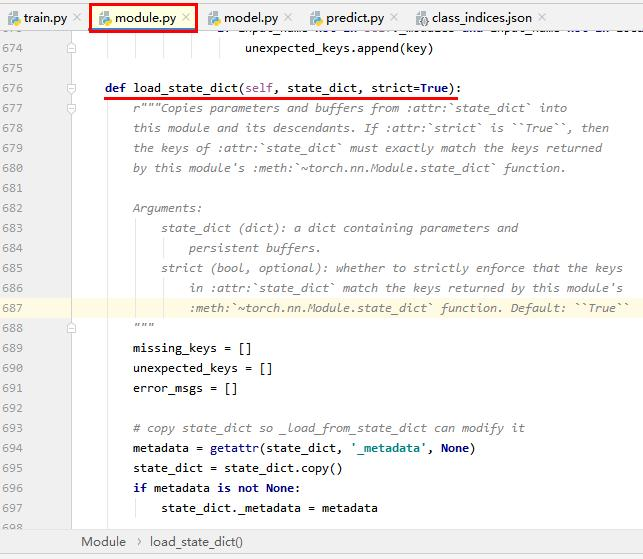Viewport: 643px width, 559px height.
Task: Click the 'def' keyword on line 676
Action: pos(115,88)
